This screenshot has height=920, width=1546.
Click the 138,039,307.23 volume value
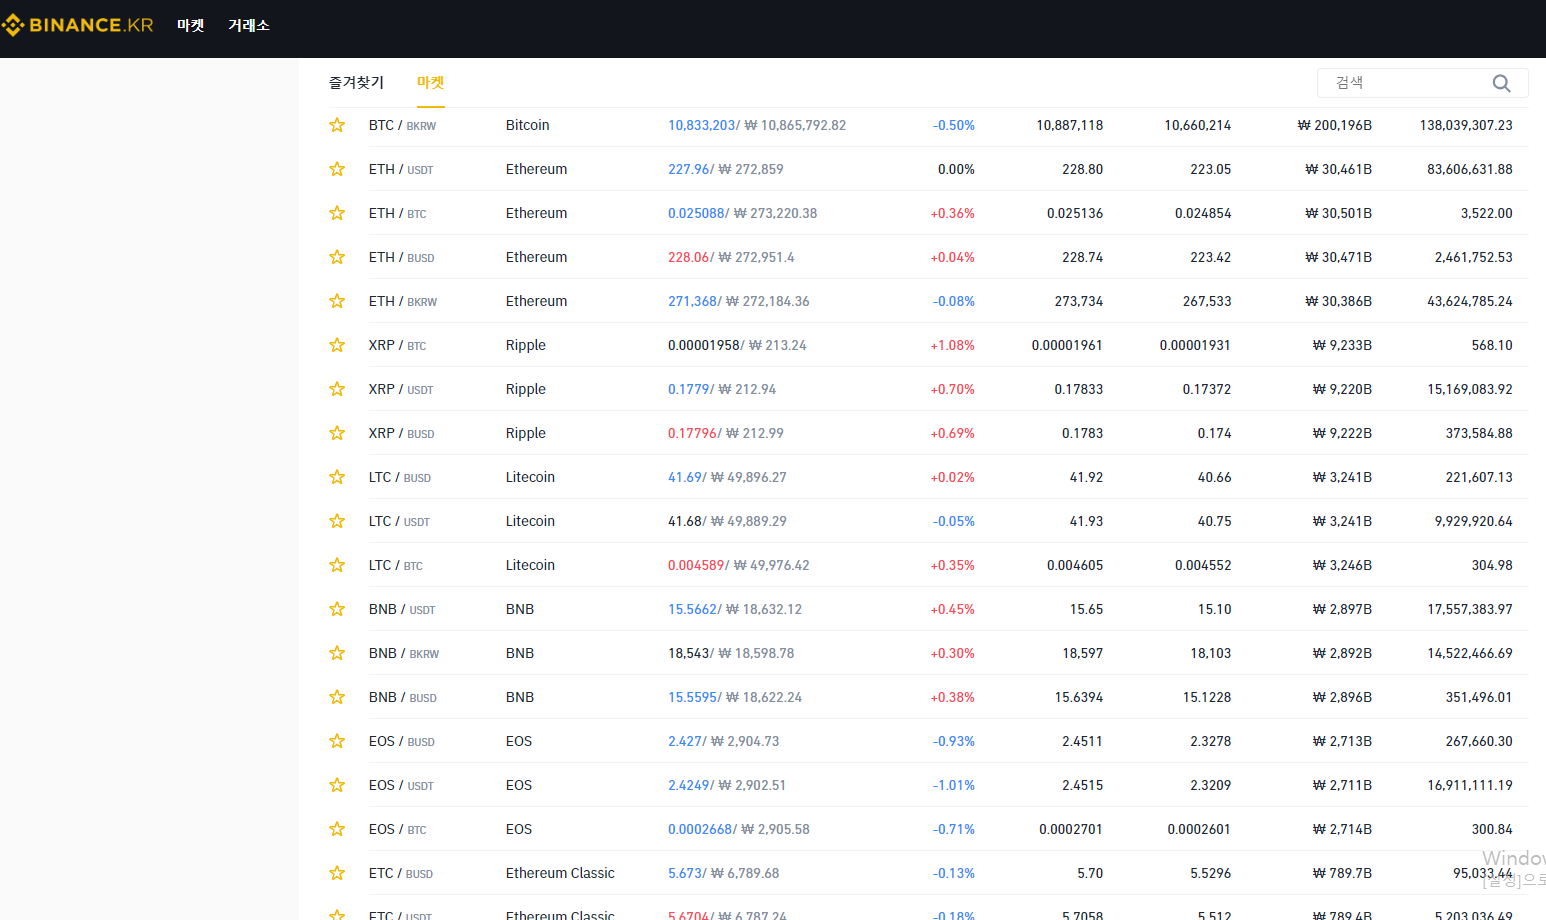1466,125
